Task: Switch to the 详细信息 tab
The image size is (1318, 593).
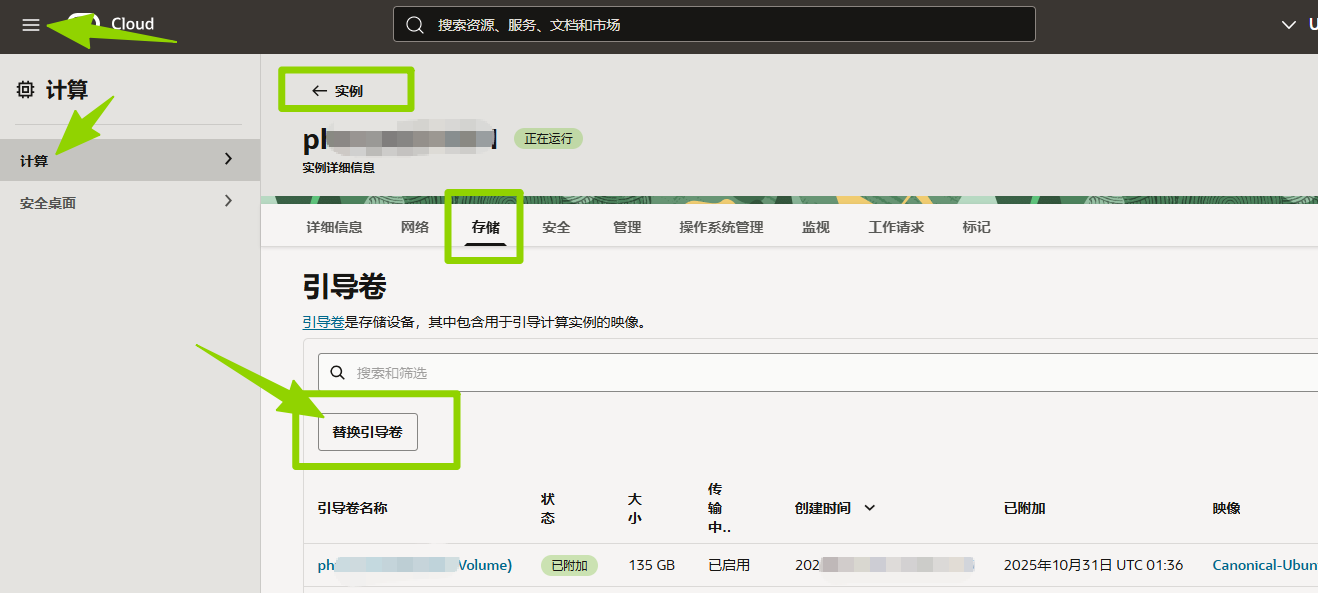Action: click(x=334, y=227)
